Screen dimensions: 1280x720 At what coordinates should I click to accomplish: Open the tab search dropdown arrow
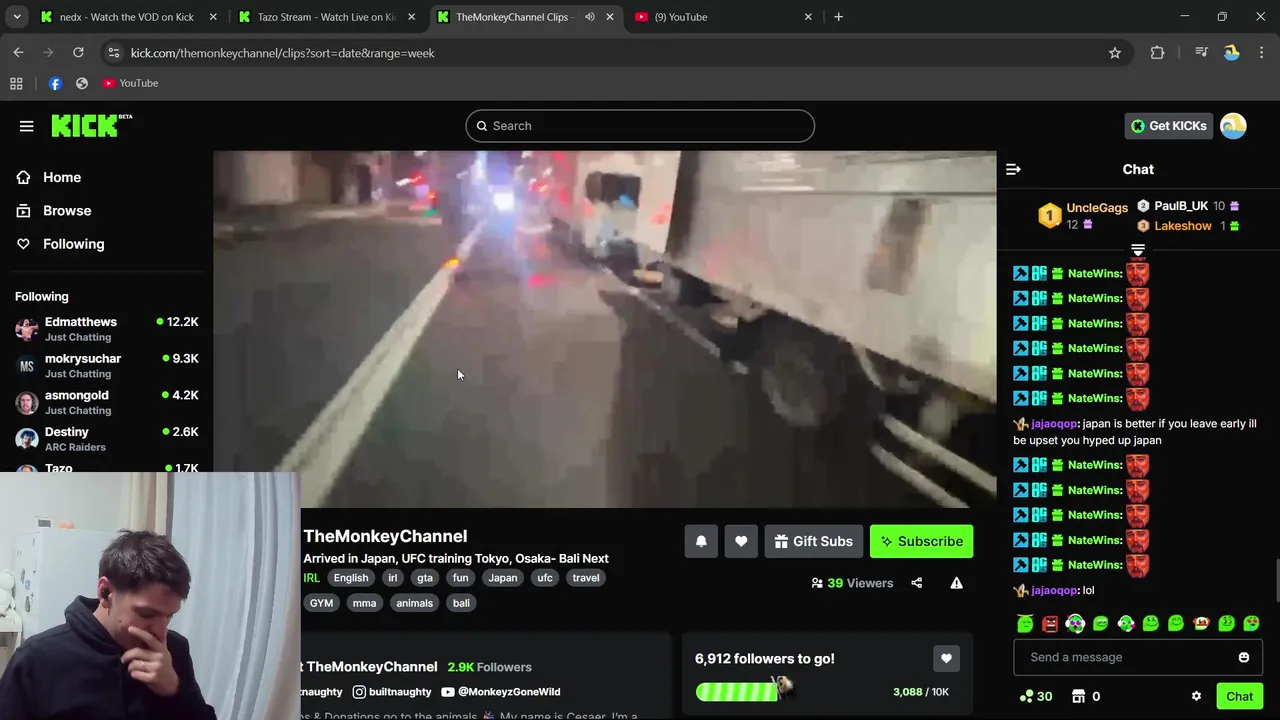pos(16,17)
